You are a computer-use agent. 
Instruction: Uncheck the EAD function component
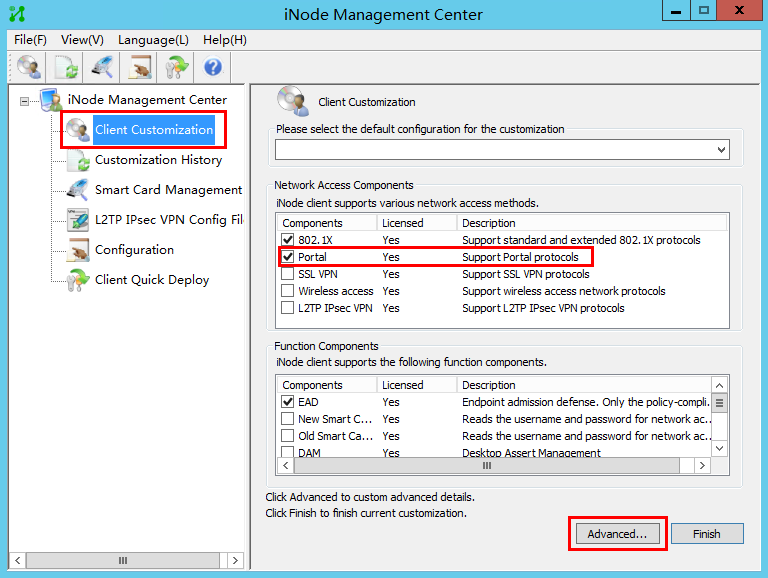click(288, 402)
